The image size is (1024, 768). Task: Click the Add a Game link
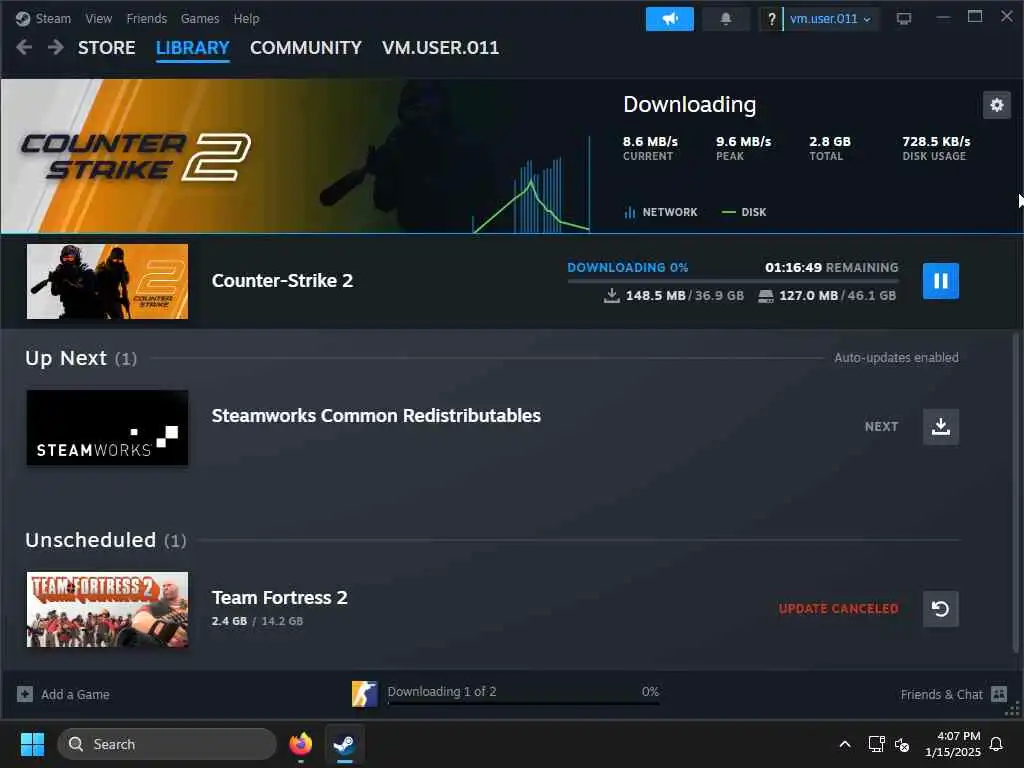(x=75, y=694)
